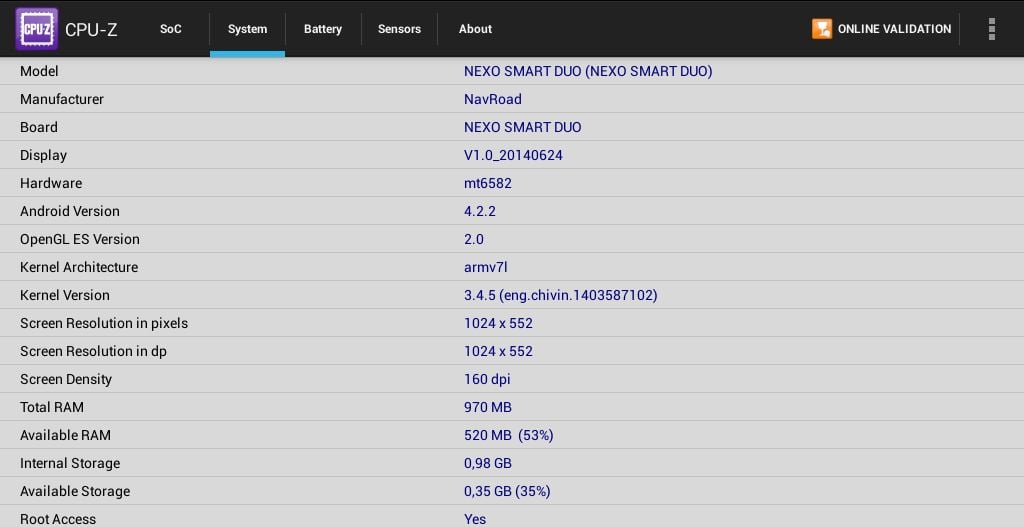
Task: Select the Screen Density label
Action: [66, 379]
